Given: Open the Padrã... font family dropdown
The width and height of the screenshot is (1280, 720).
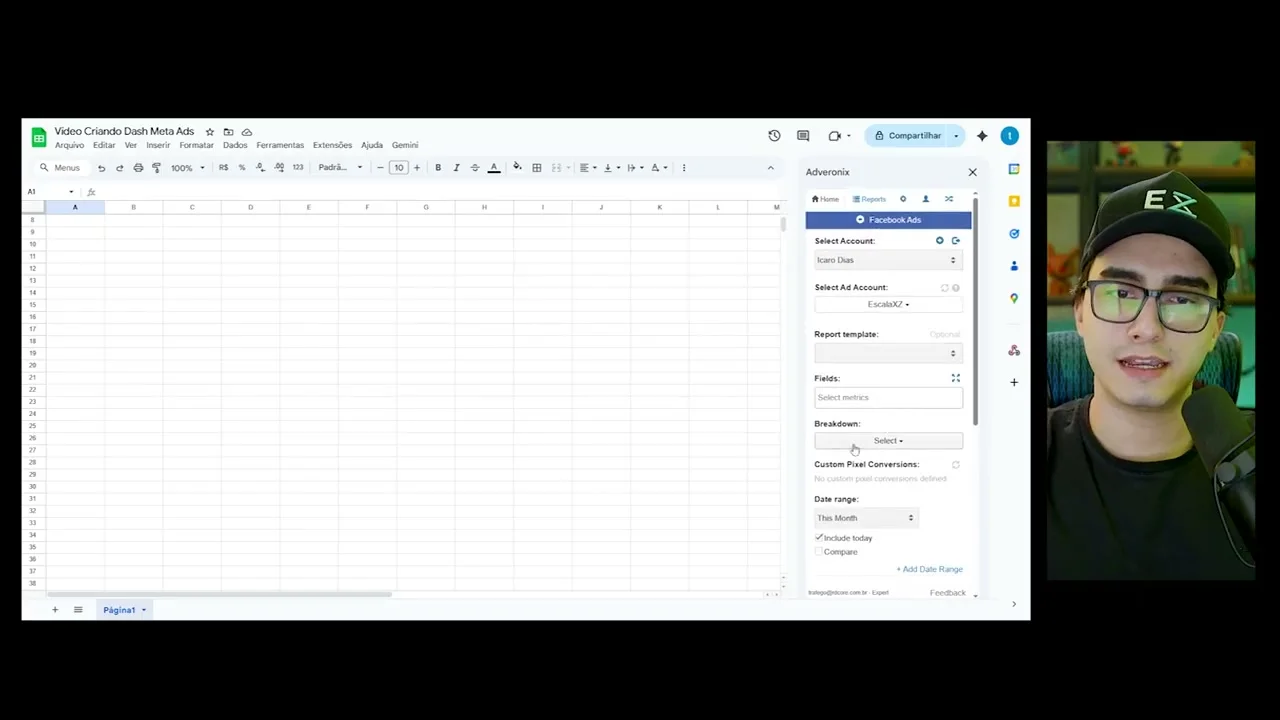Looking at the screenshot, I should pyautogui.click(x=340, y=168).
